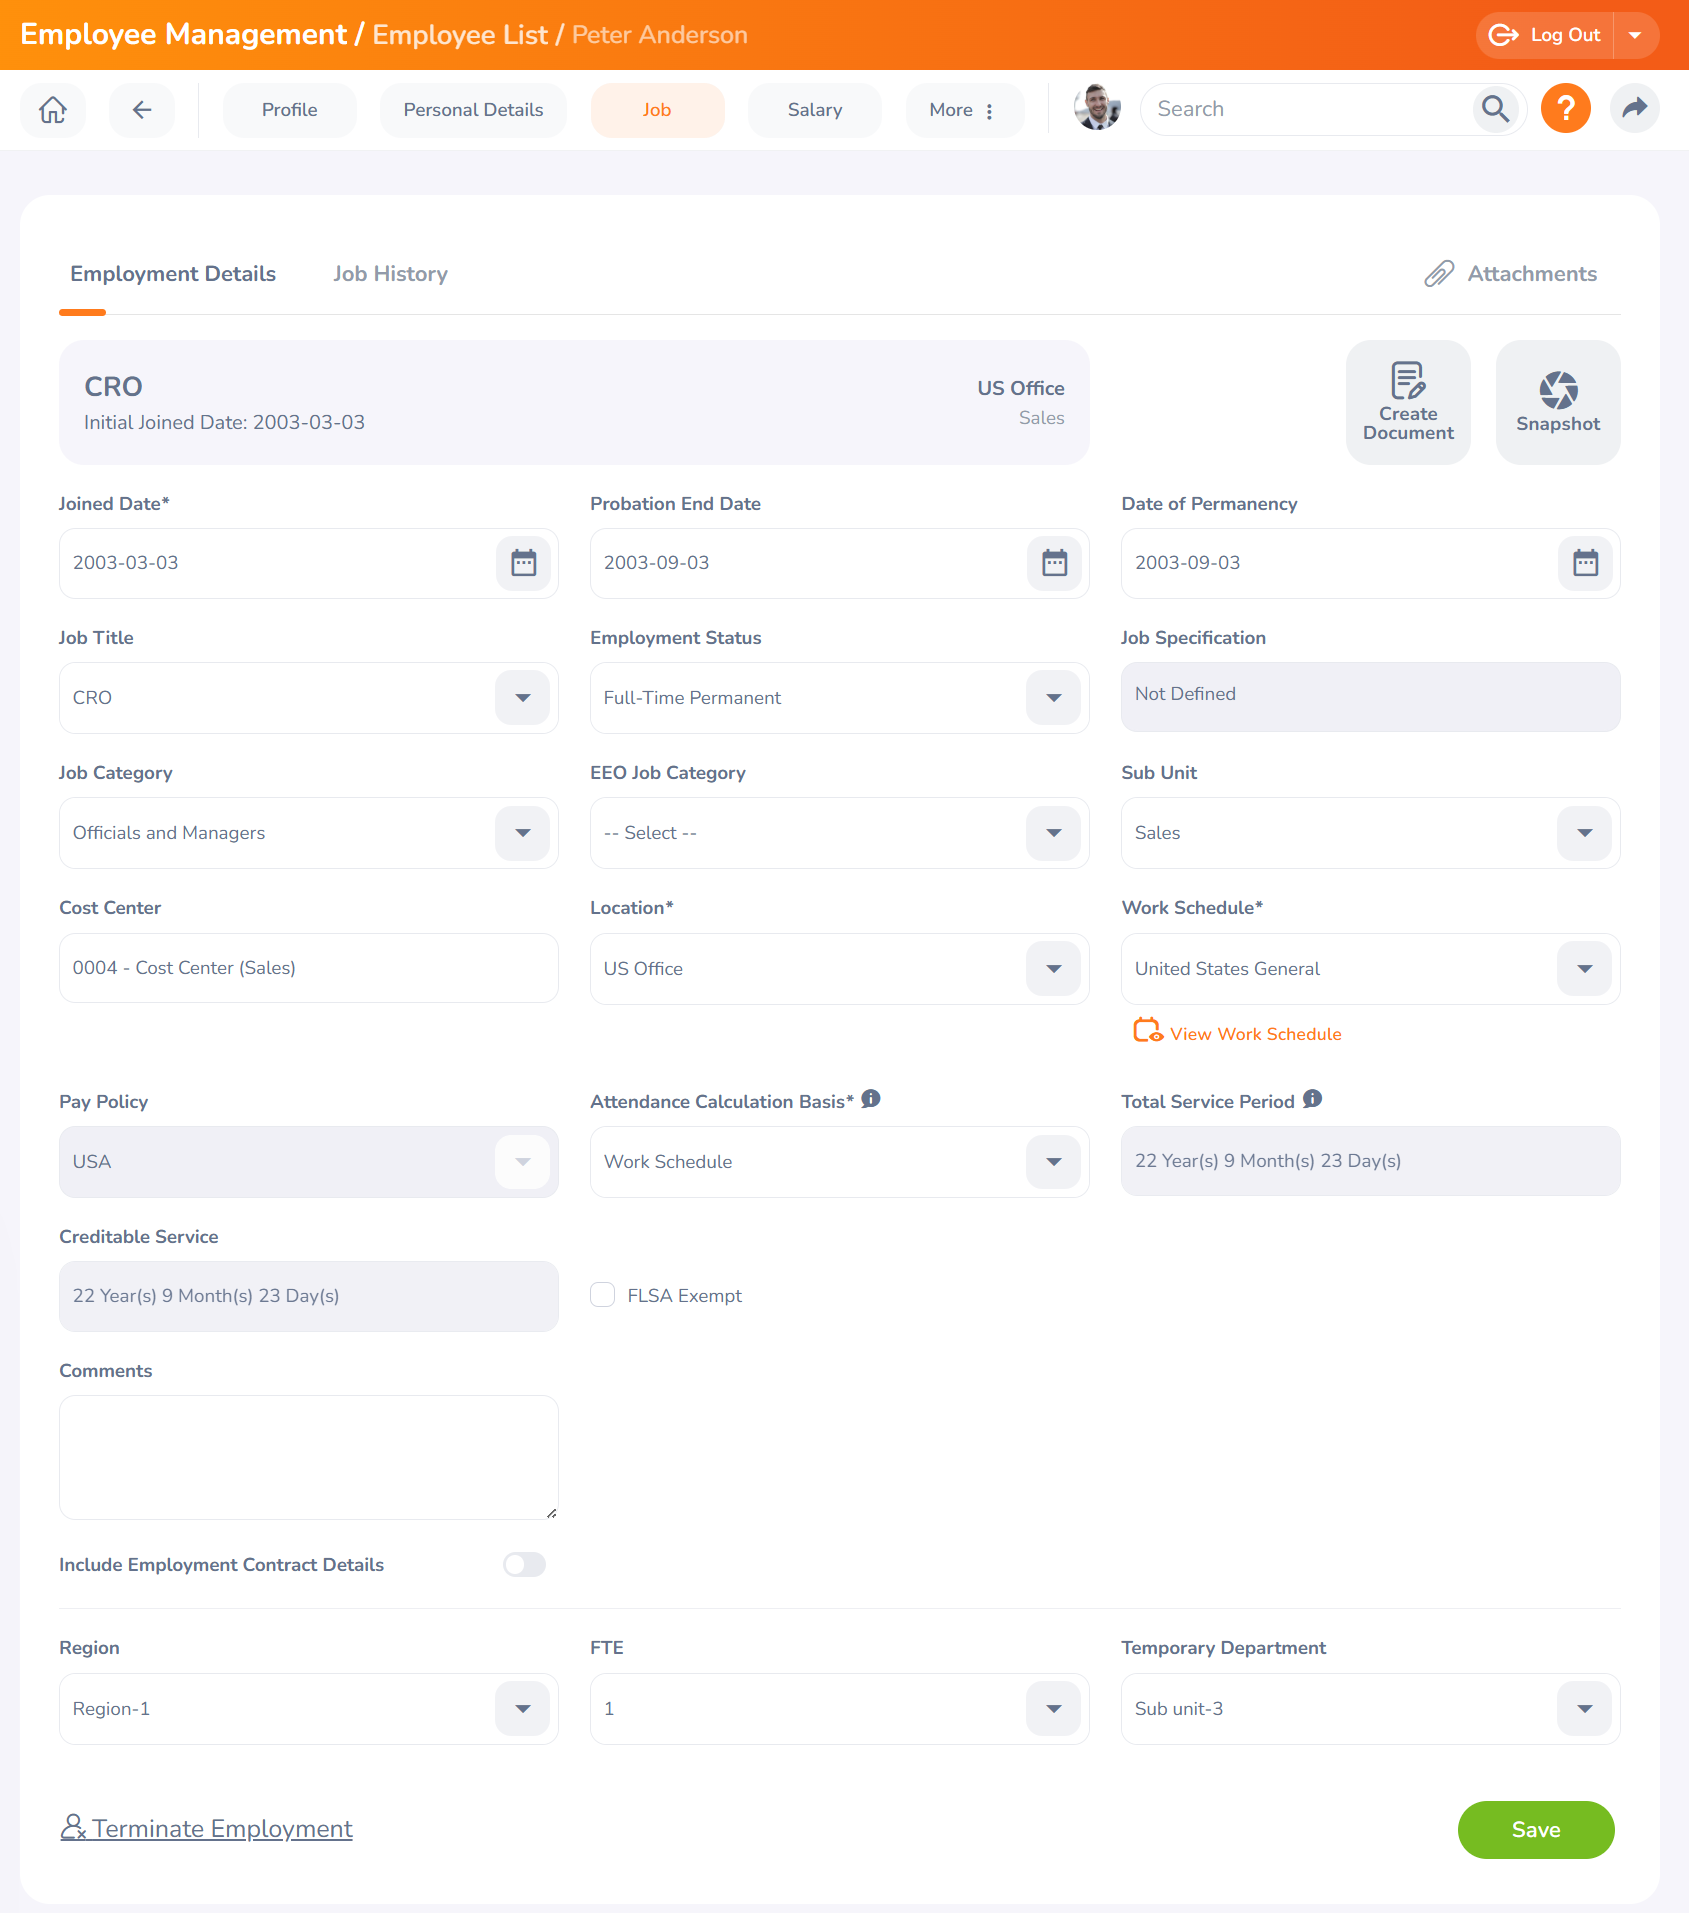Click the search magnifier icon

click(1495, 109)
